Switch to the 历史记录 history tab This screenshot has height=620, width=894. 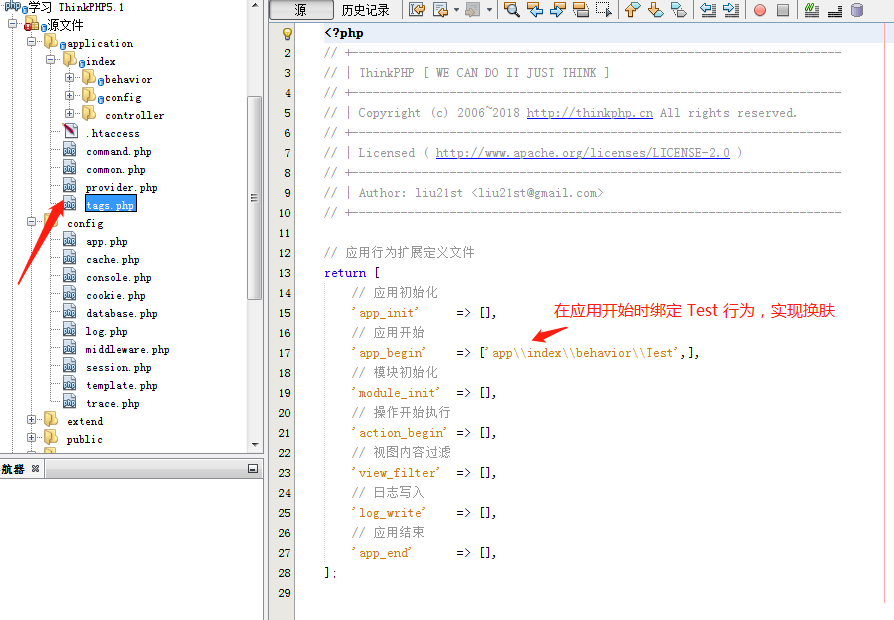tap(365, 10)
